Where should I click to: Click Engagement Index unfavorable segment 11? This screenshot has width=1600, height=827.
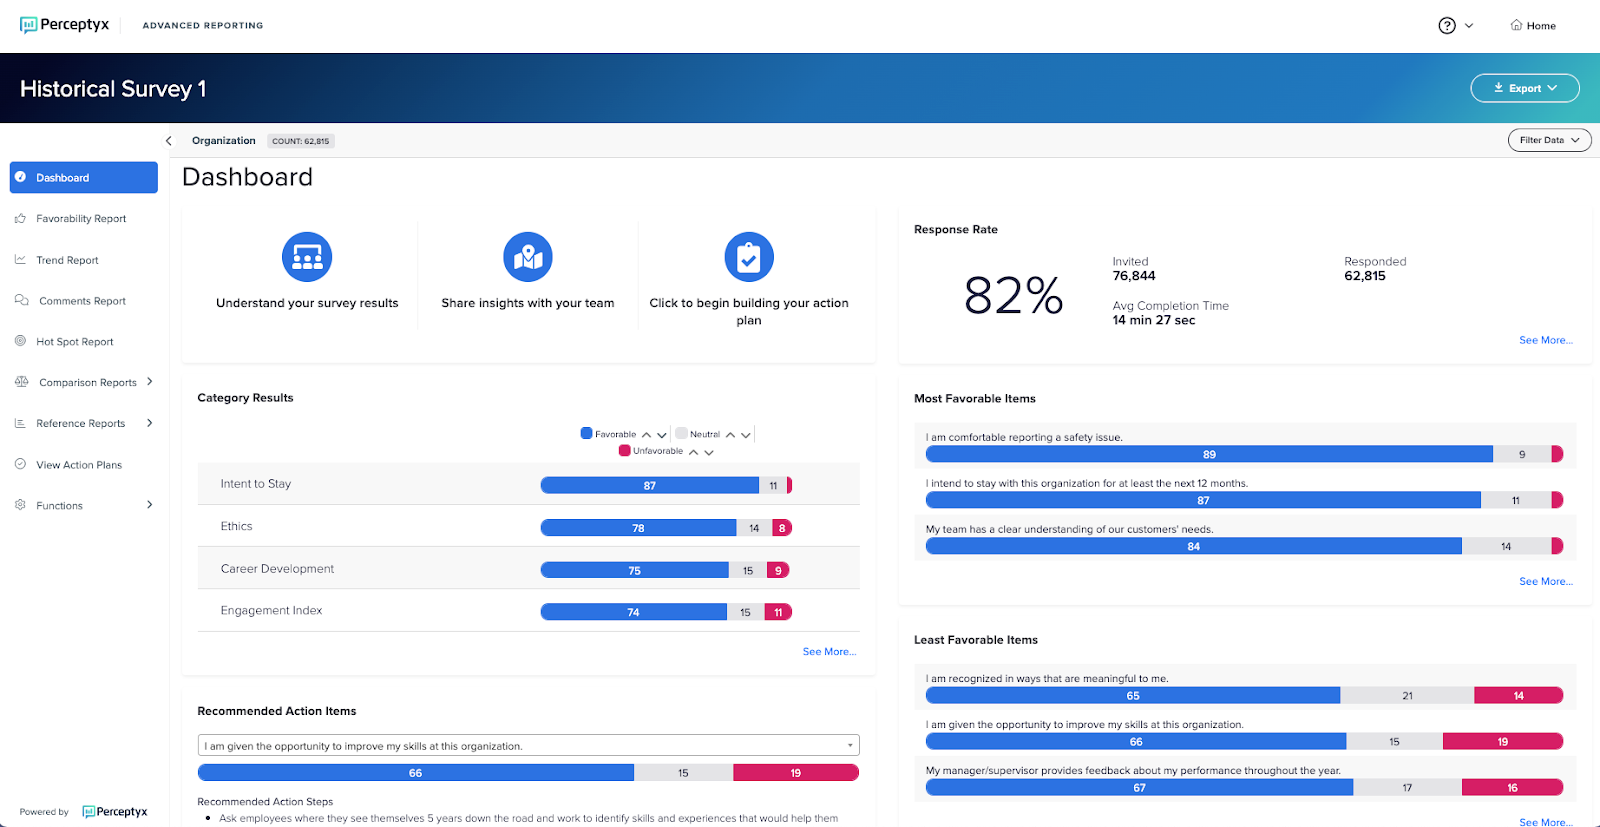pyautogui.click(x=778, y=612)
